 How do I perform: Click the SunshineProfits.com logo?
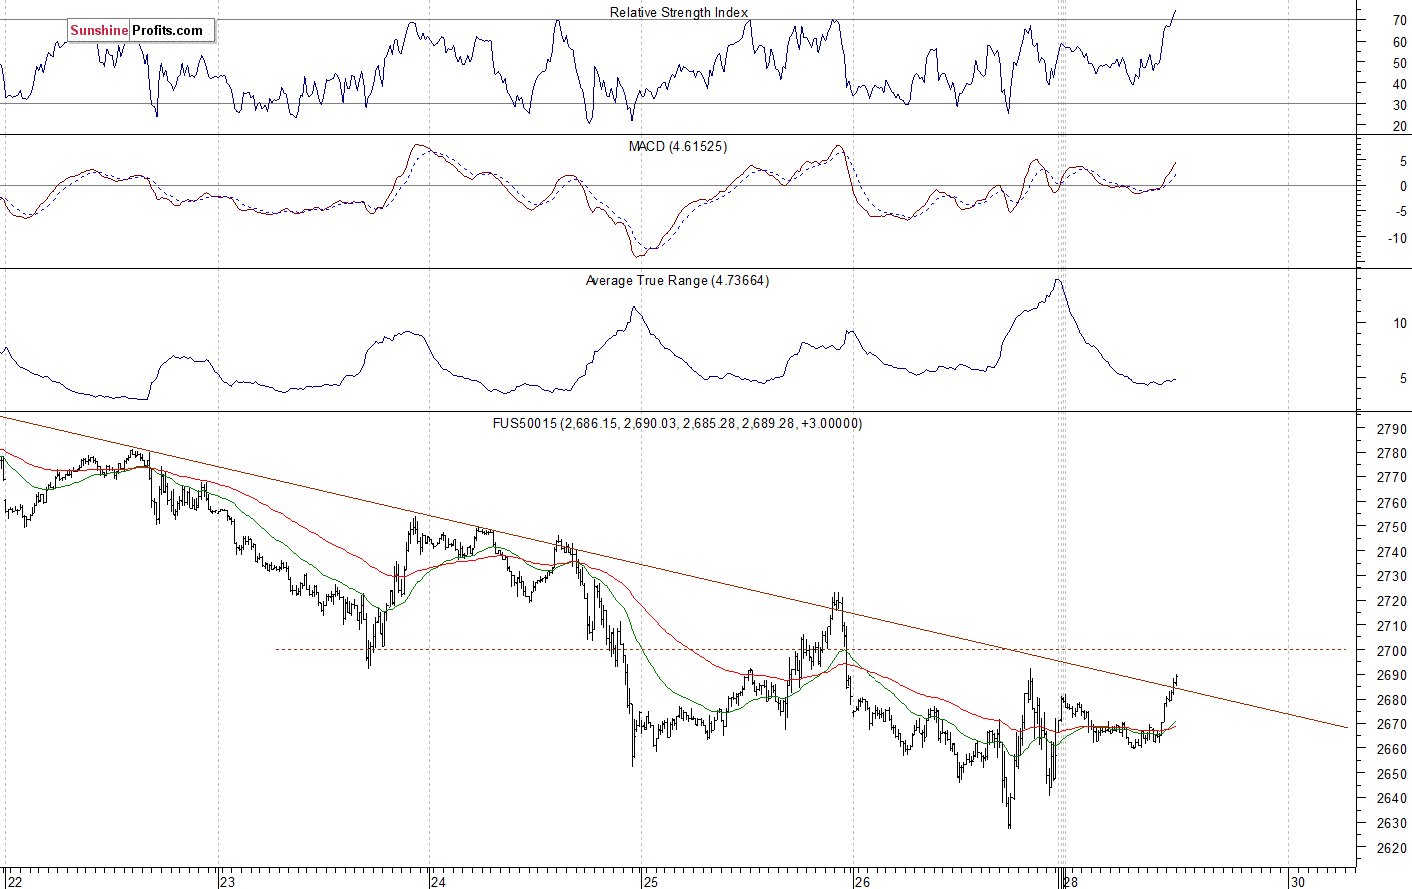pos(141,30)
